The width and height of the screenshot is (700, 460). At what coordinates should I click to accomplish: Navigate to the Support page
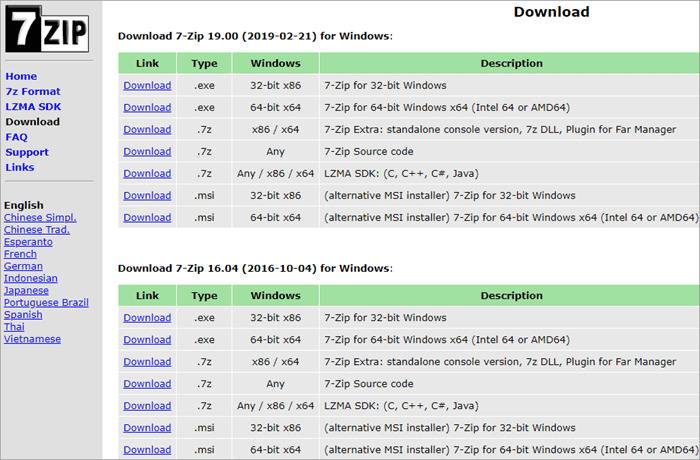(26, 152)
